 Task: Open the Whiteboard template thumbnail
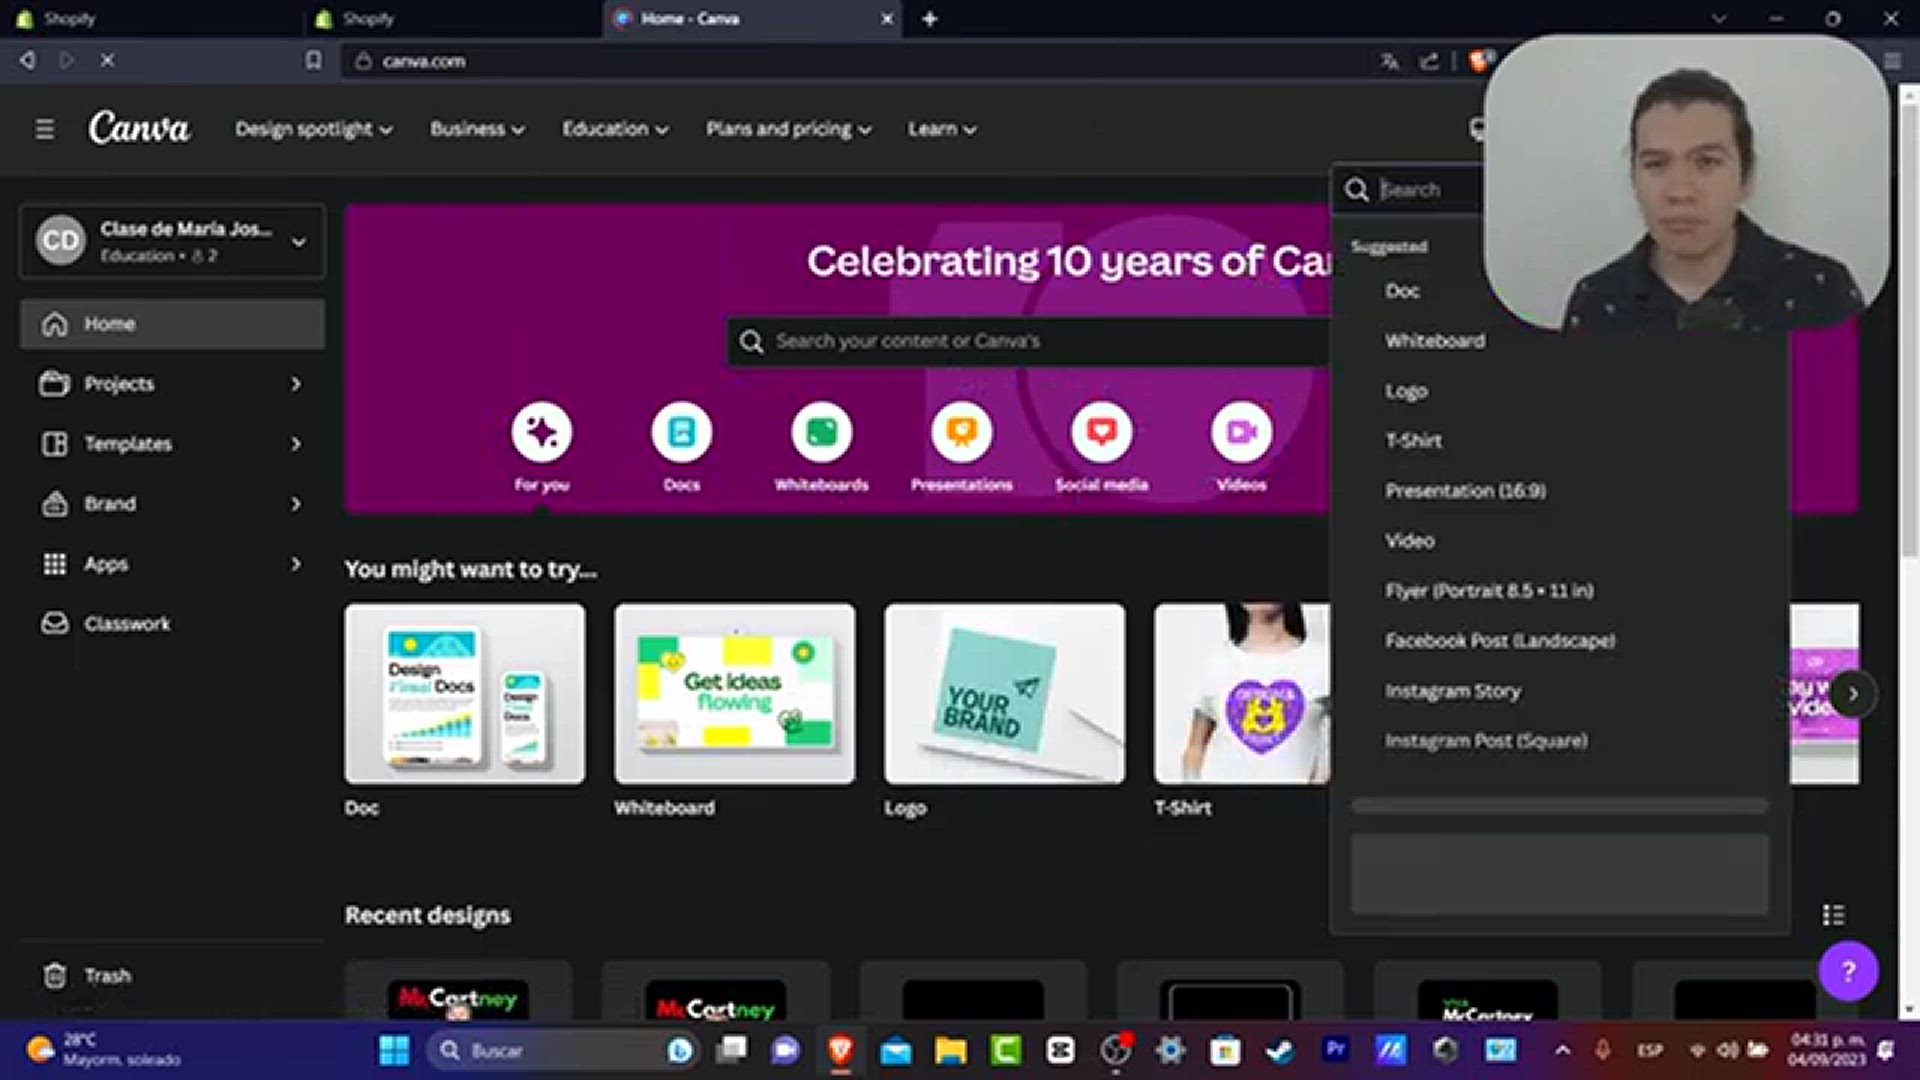(x=735, y=693)
